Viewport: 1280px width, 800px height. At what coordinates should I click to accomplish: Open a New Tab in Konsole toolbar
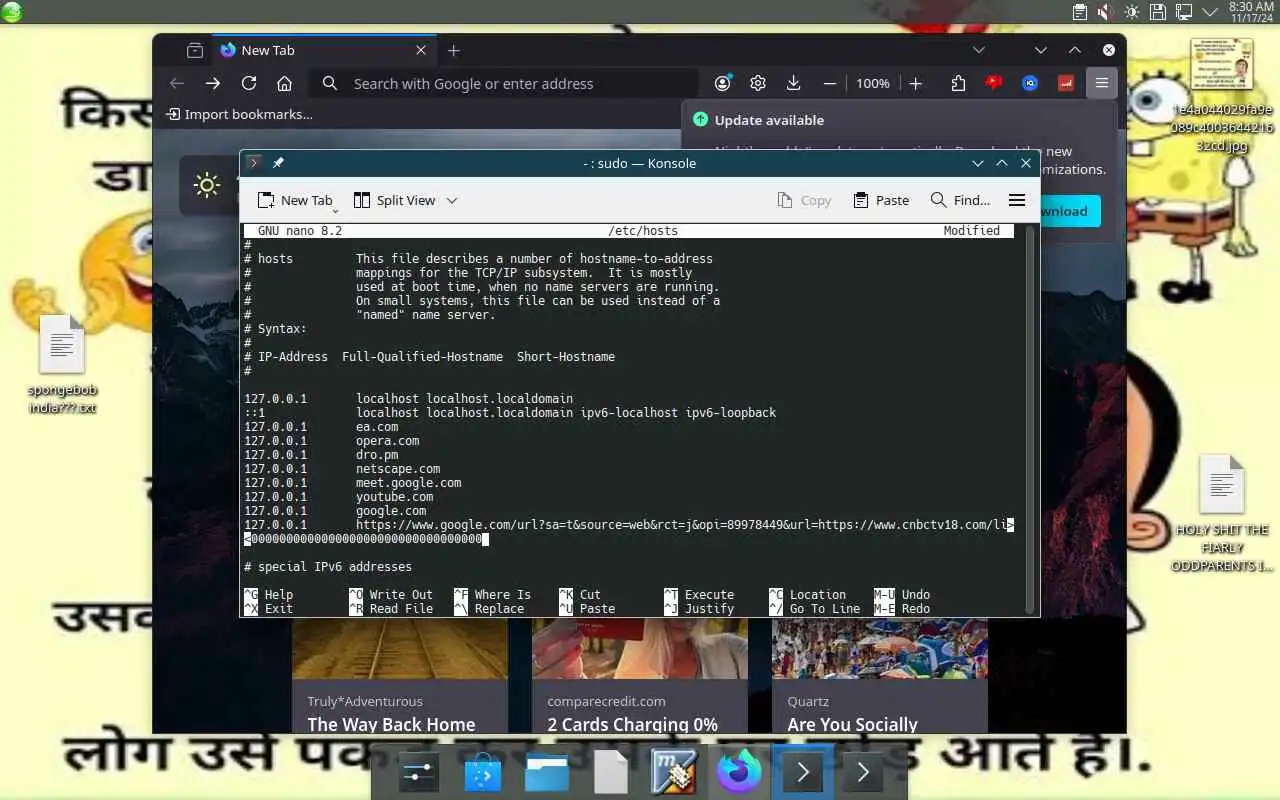(294, 200)
